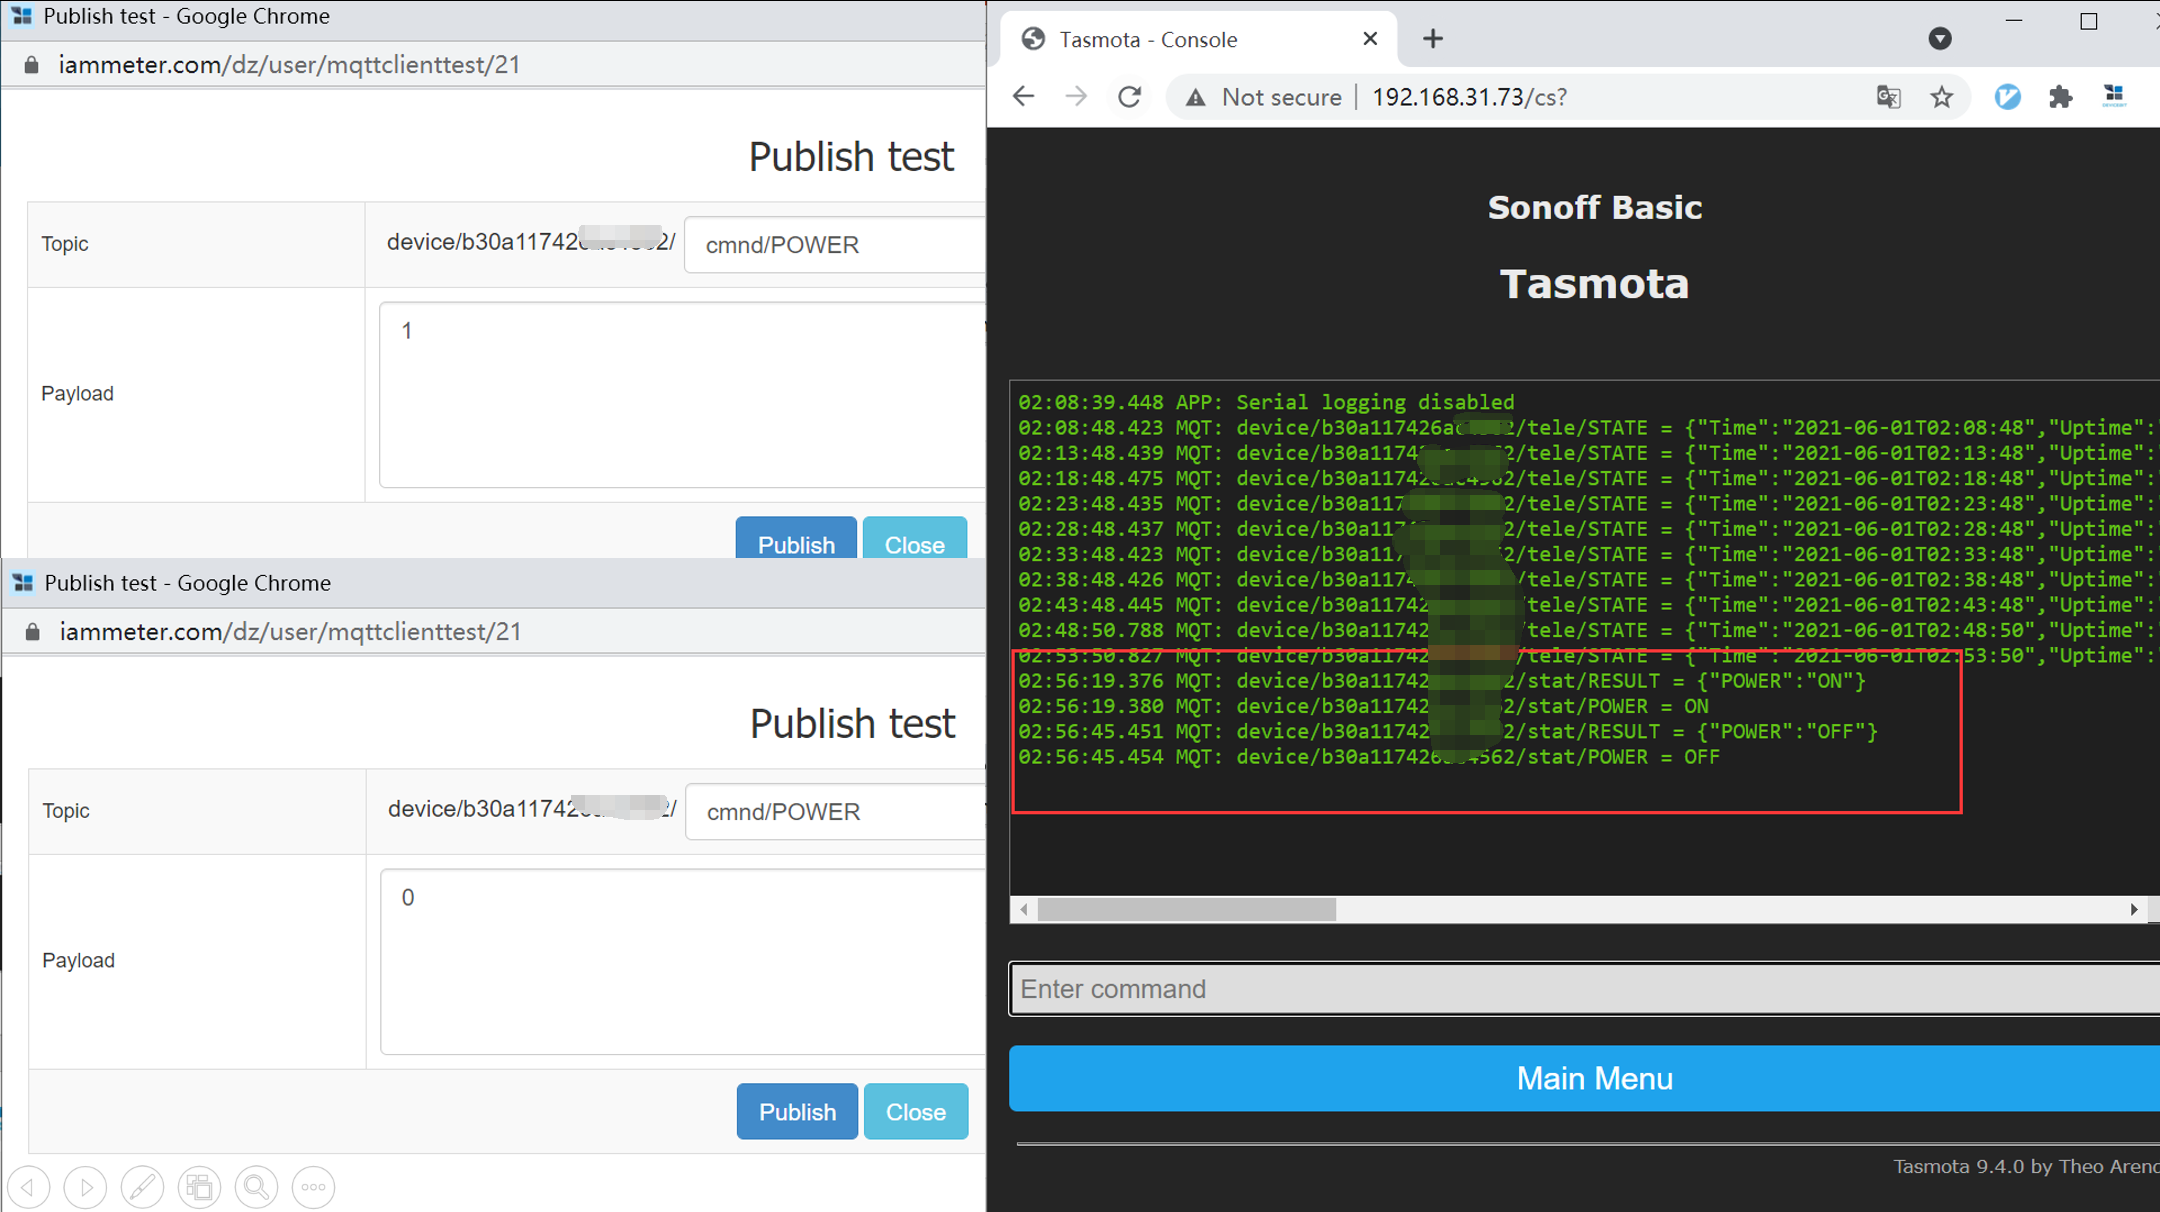Click previous image arrow in viewer toolbar
This screenshot has width=2160, height=1212.
tap(29, 1187)
